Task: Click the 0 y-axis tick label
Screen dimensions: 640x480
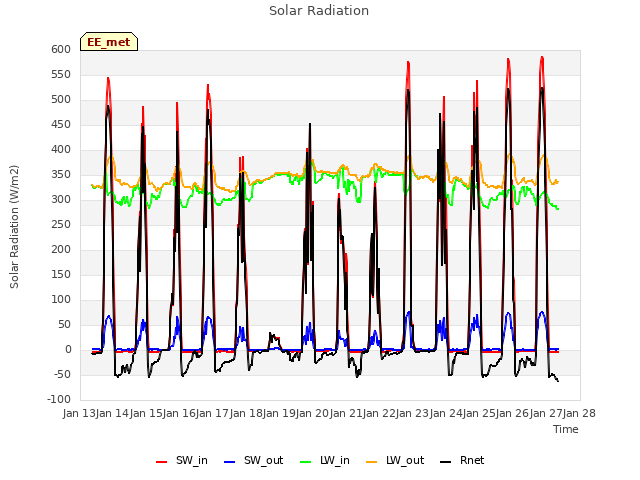Action: pyautogui.click(x=68, y=349)
